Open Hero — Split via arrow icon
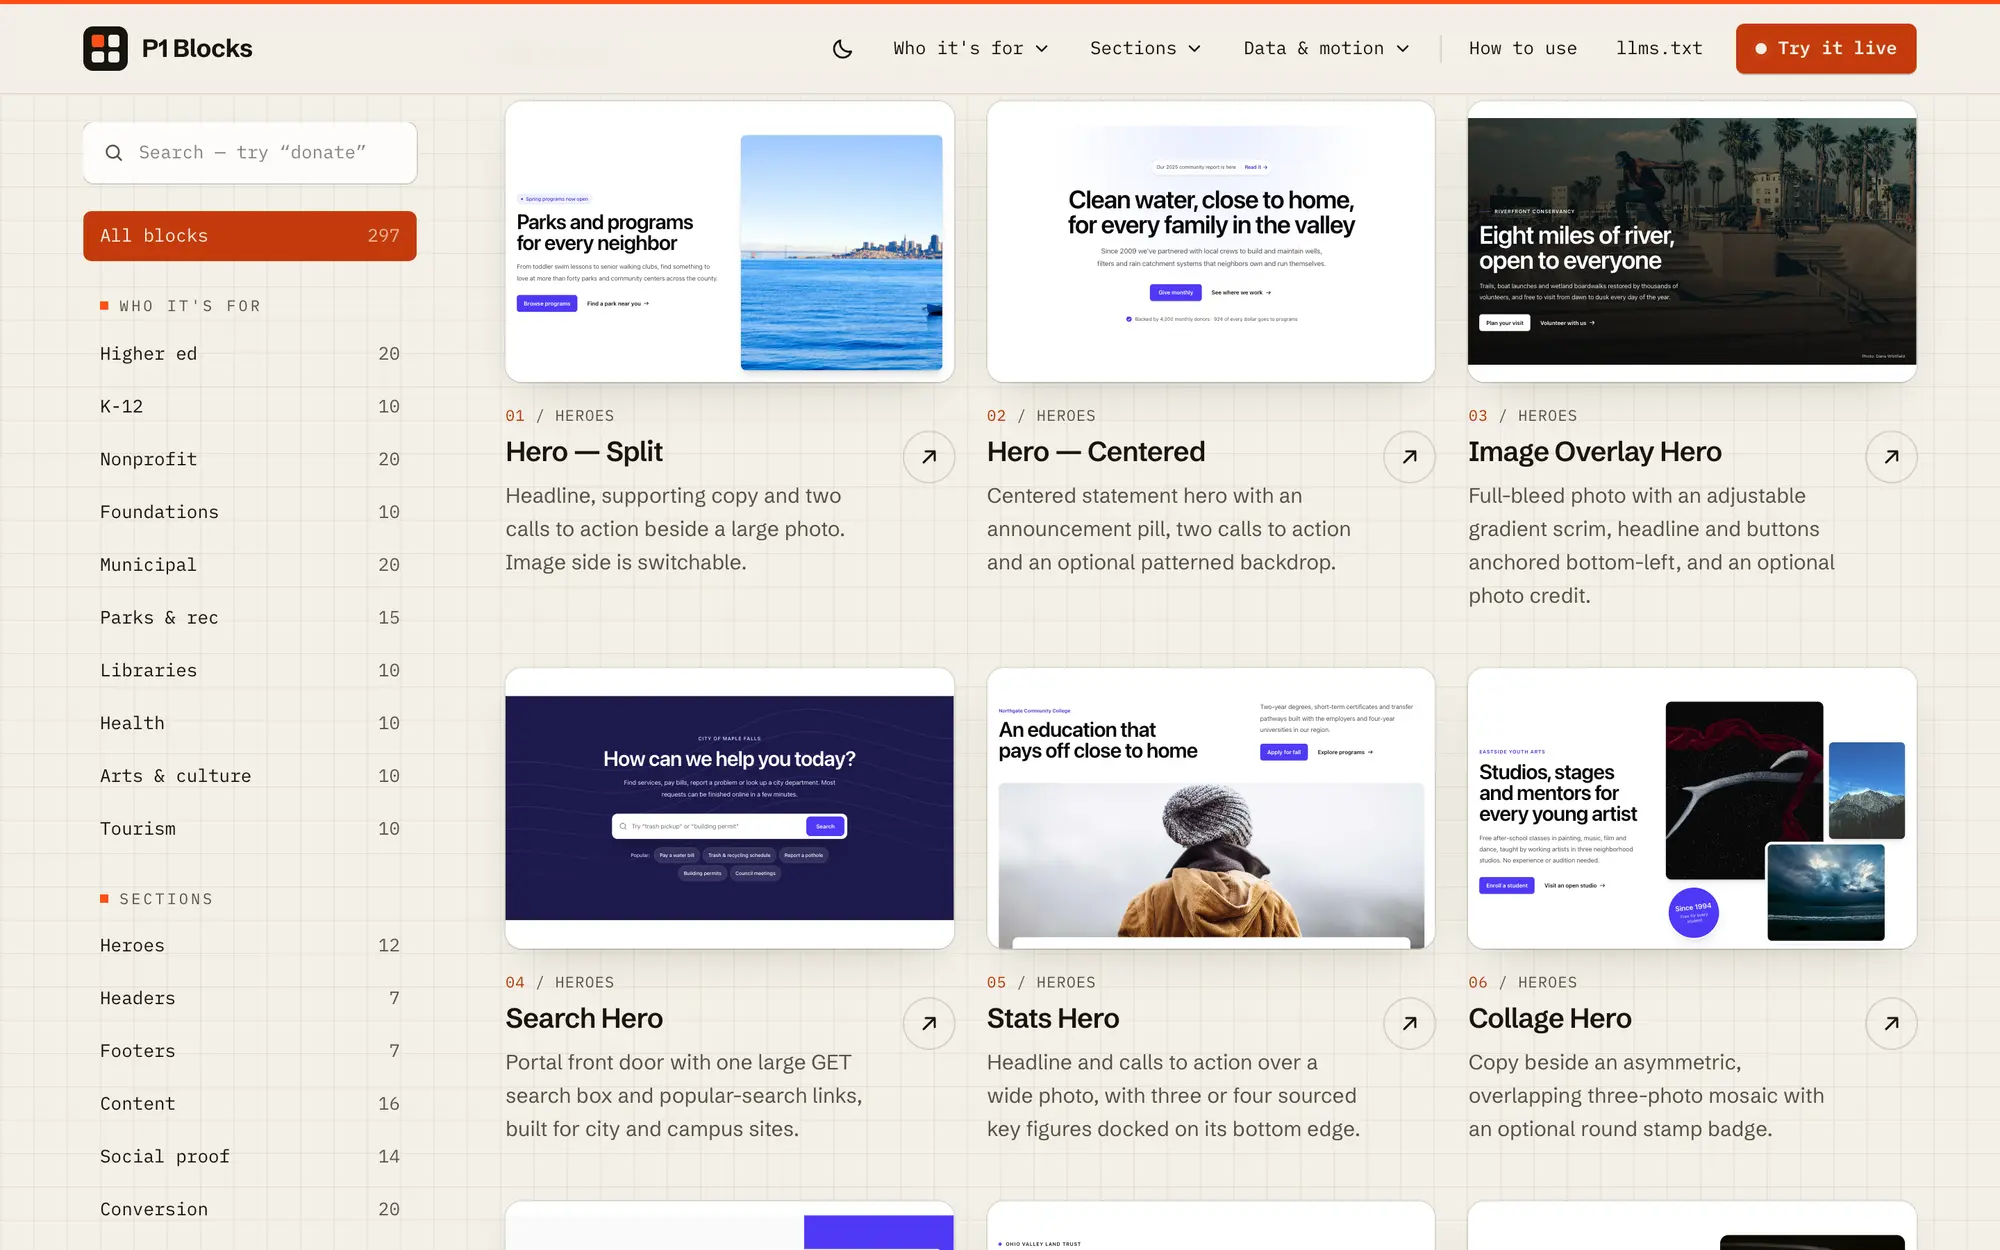The width and height of the screenshot is (2000, 1250). (929, 457)
